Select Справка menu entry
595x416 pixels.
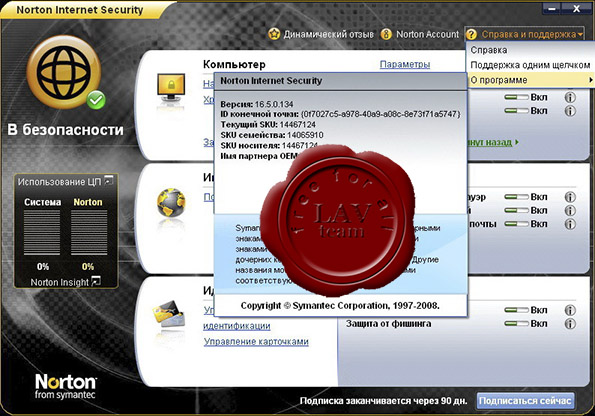click(489, 50)
